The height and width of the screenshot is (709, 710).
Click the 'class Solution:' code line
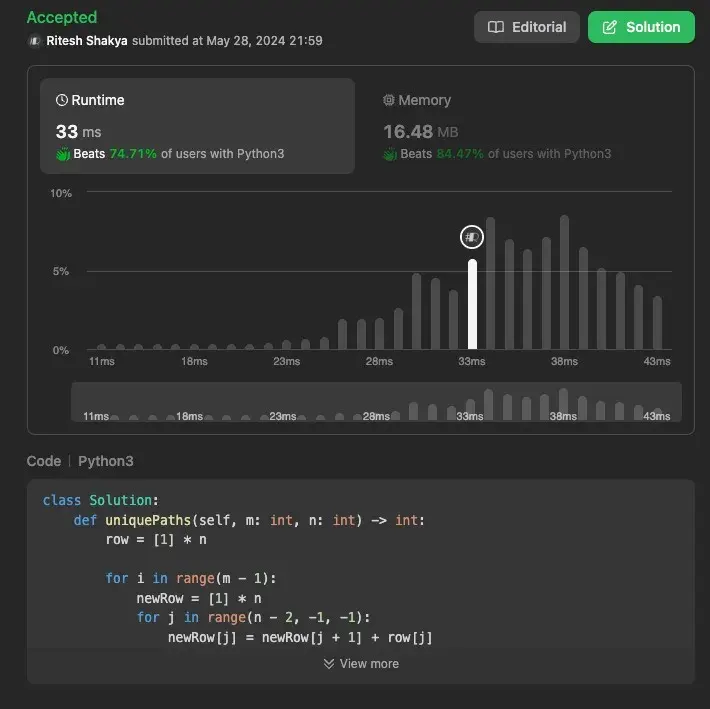pyautogui.click(x=101, y=500)
